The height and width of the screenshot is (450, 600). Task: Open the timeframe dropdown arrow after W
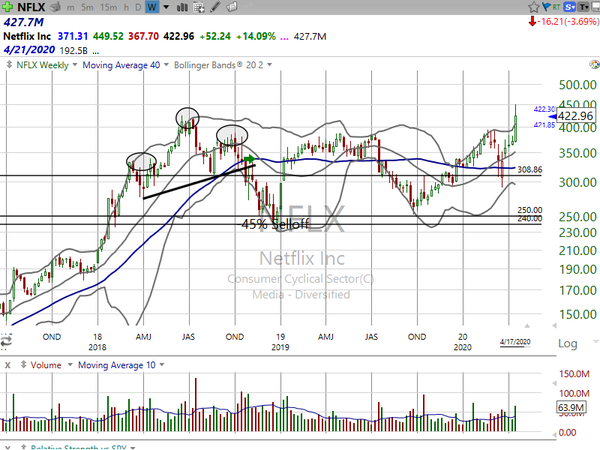(166, 7)
